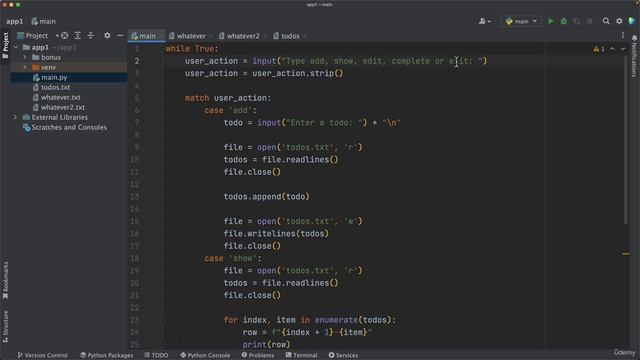Go to previous highlighted error arrow
The image size is (640, 360).
[612, 49]
